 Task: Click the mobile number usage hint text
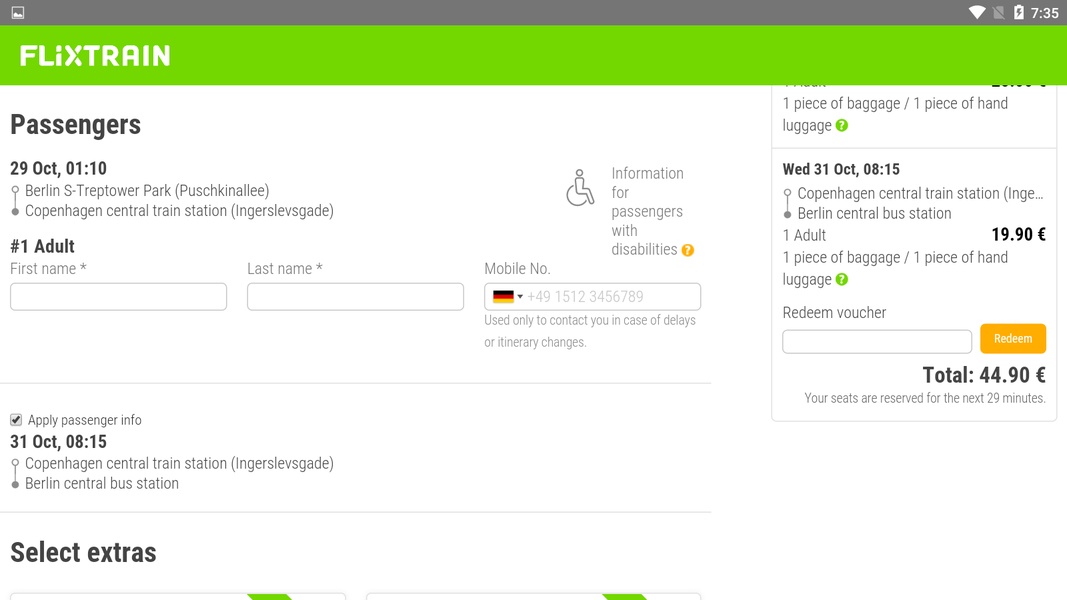(x=590, y=331)
